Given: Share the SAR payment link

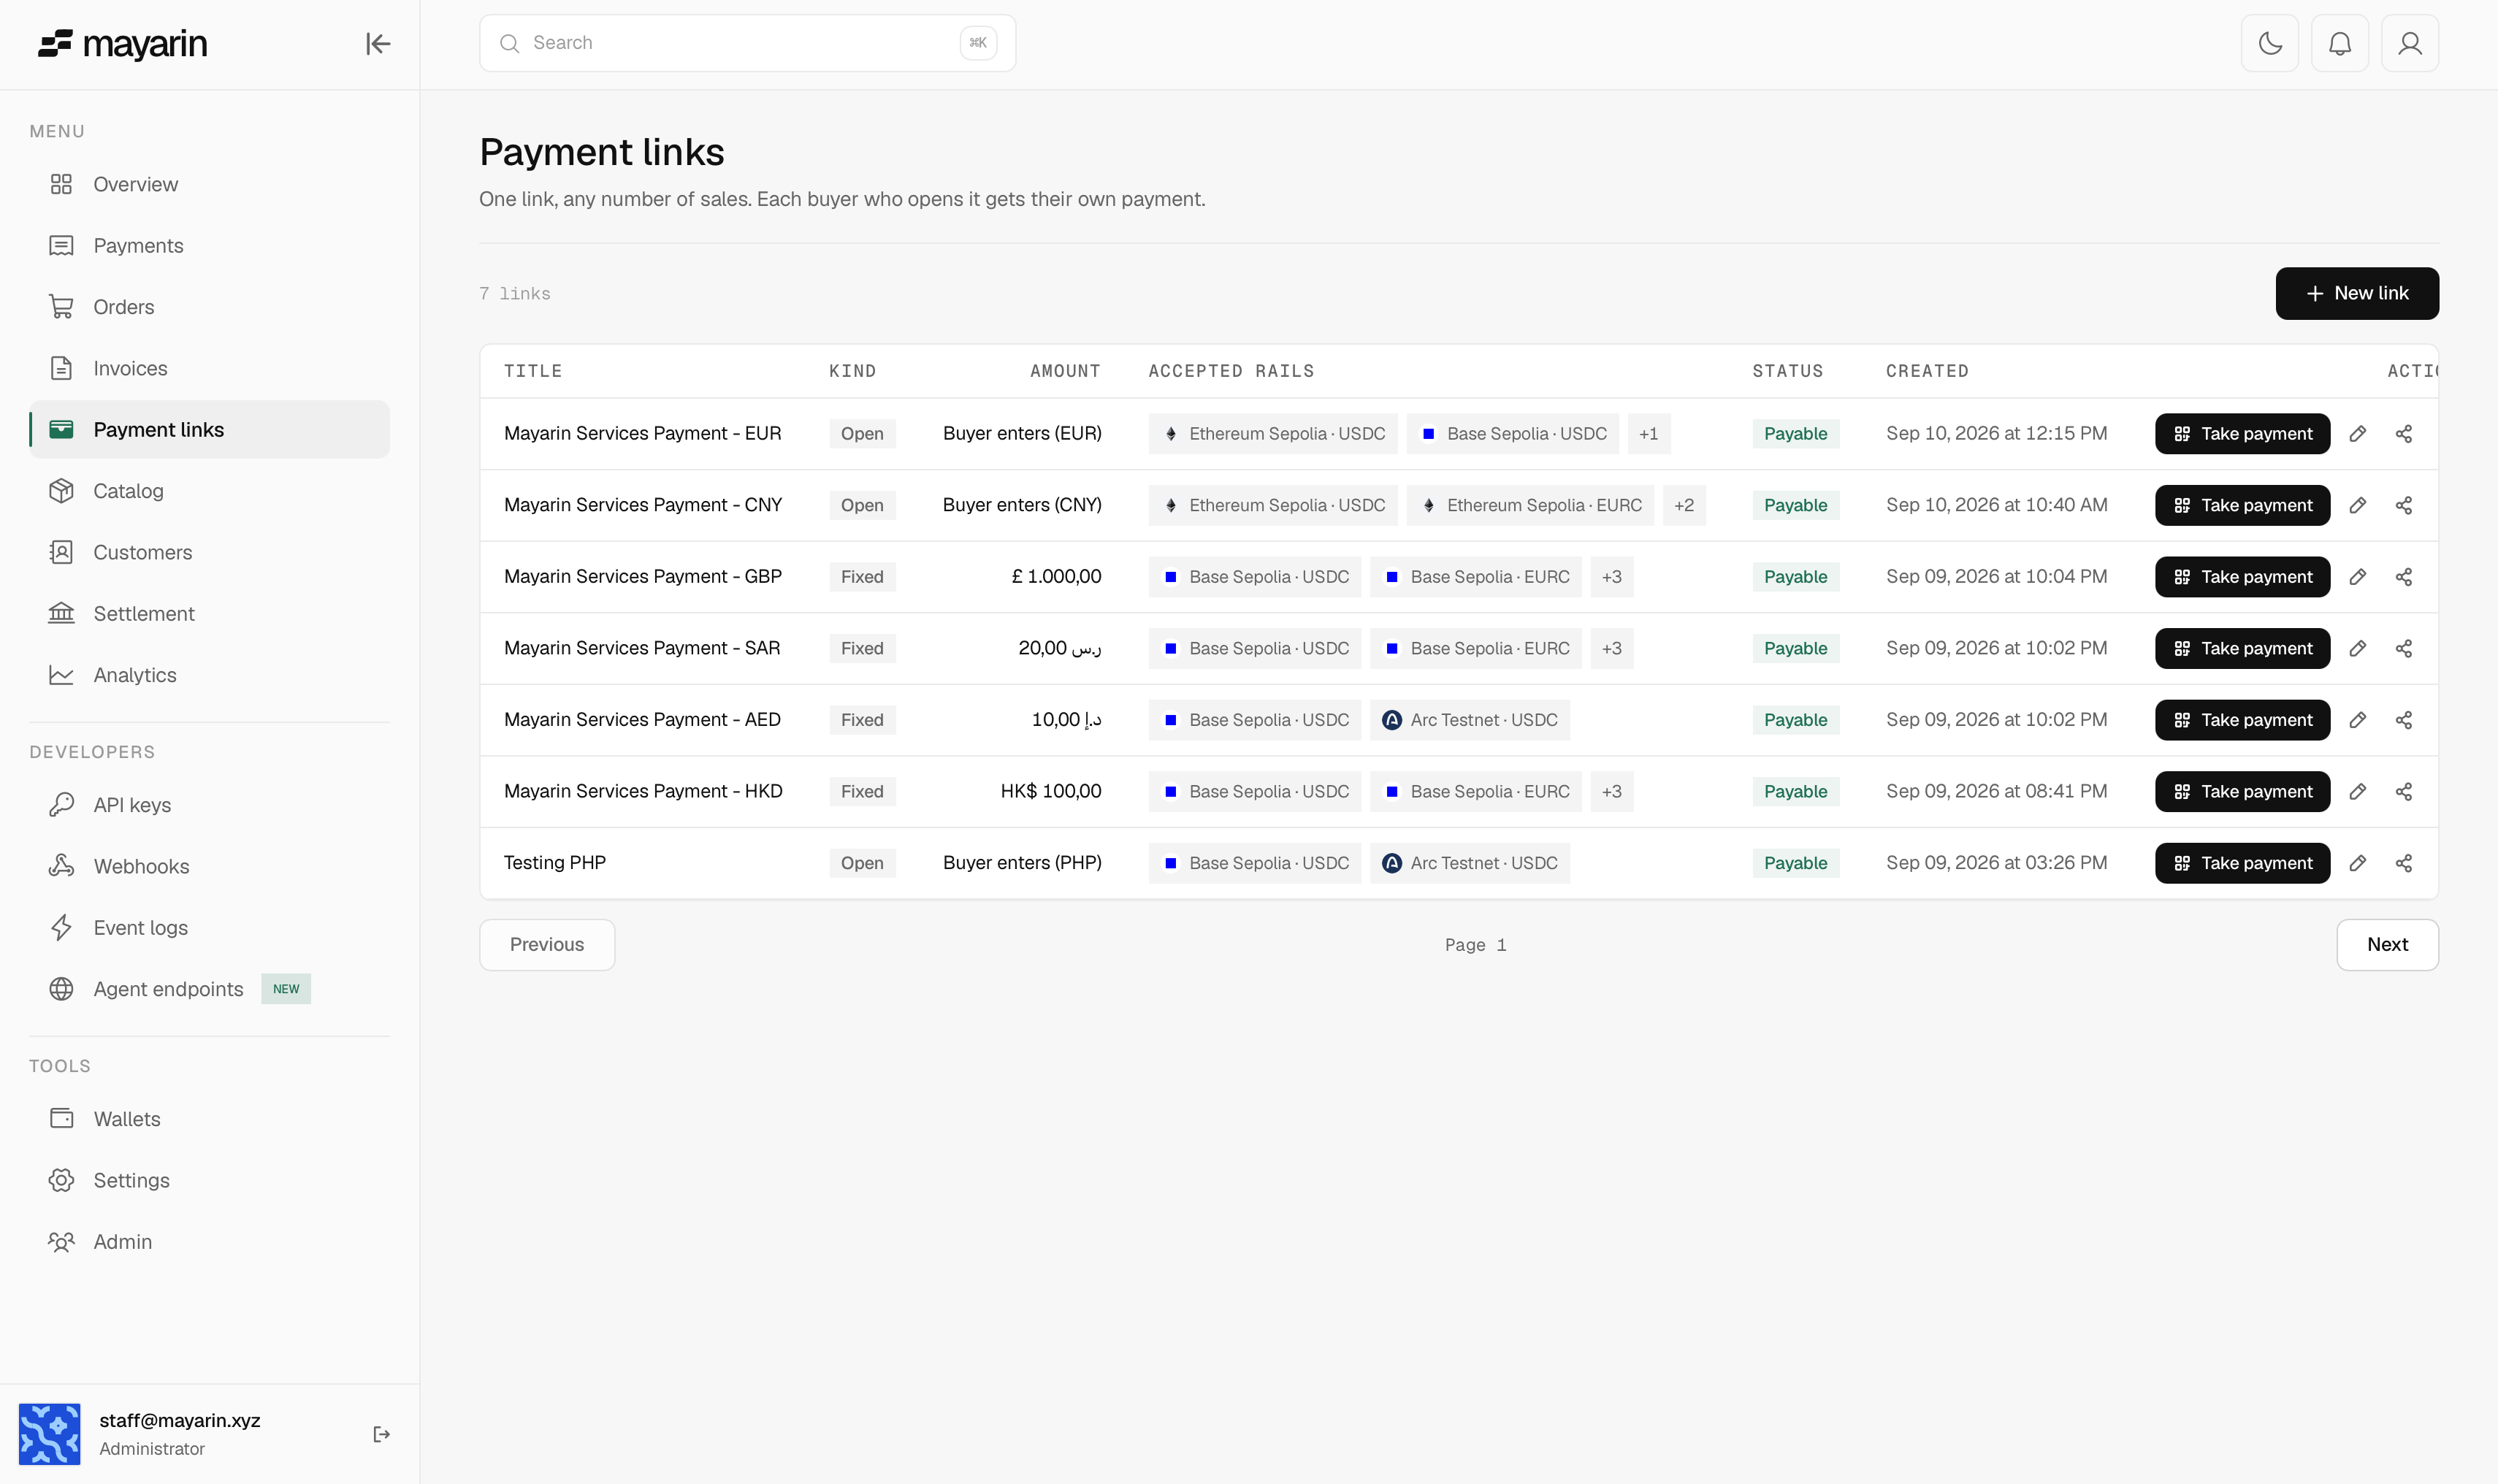Looking at the screenshot, I should coord(2404,648).
